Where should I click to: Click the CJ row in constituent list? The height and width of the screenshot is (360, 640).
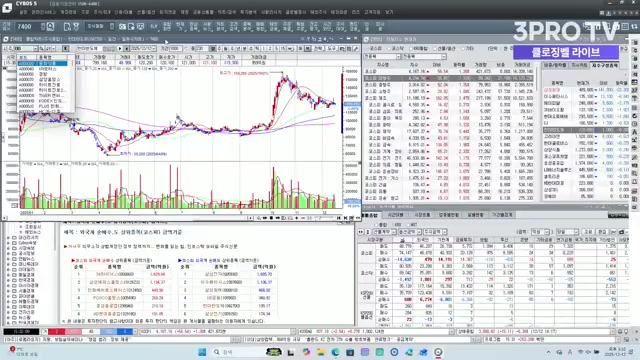[x=586, y=123]
